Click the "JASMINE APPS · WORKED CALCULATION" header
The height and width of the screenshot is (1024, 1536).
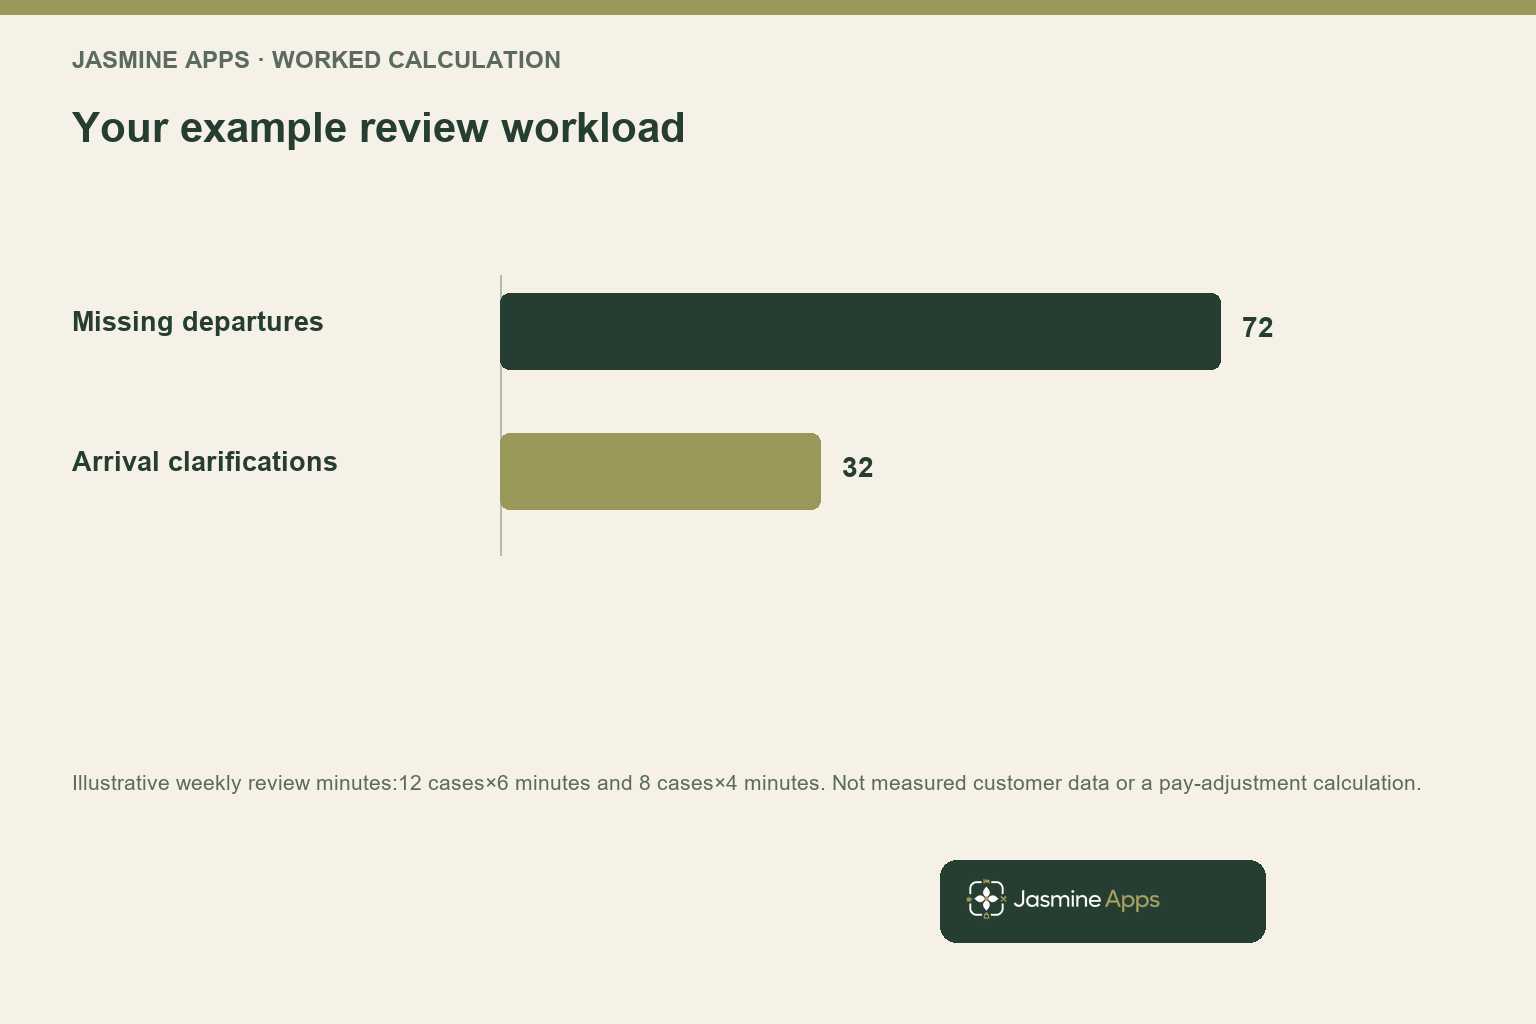pyautogui.click(x=316, y=60)
